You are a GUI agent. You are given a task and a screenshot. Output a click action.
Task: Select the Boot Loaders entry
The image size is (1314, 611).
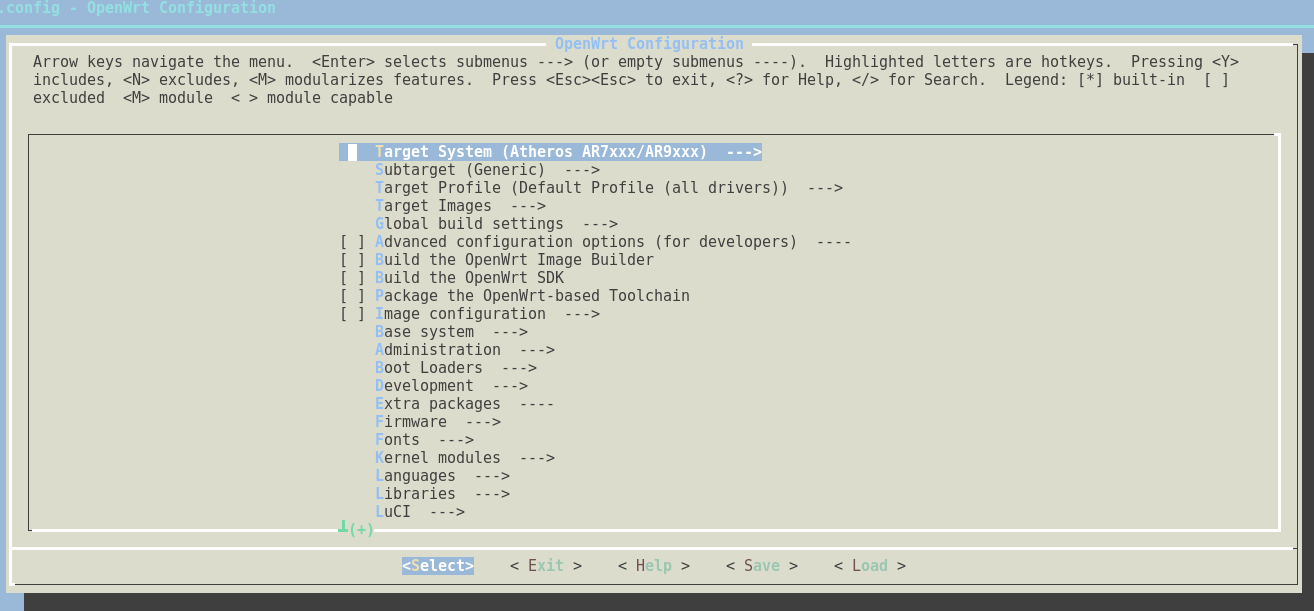(455, 368)
